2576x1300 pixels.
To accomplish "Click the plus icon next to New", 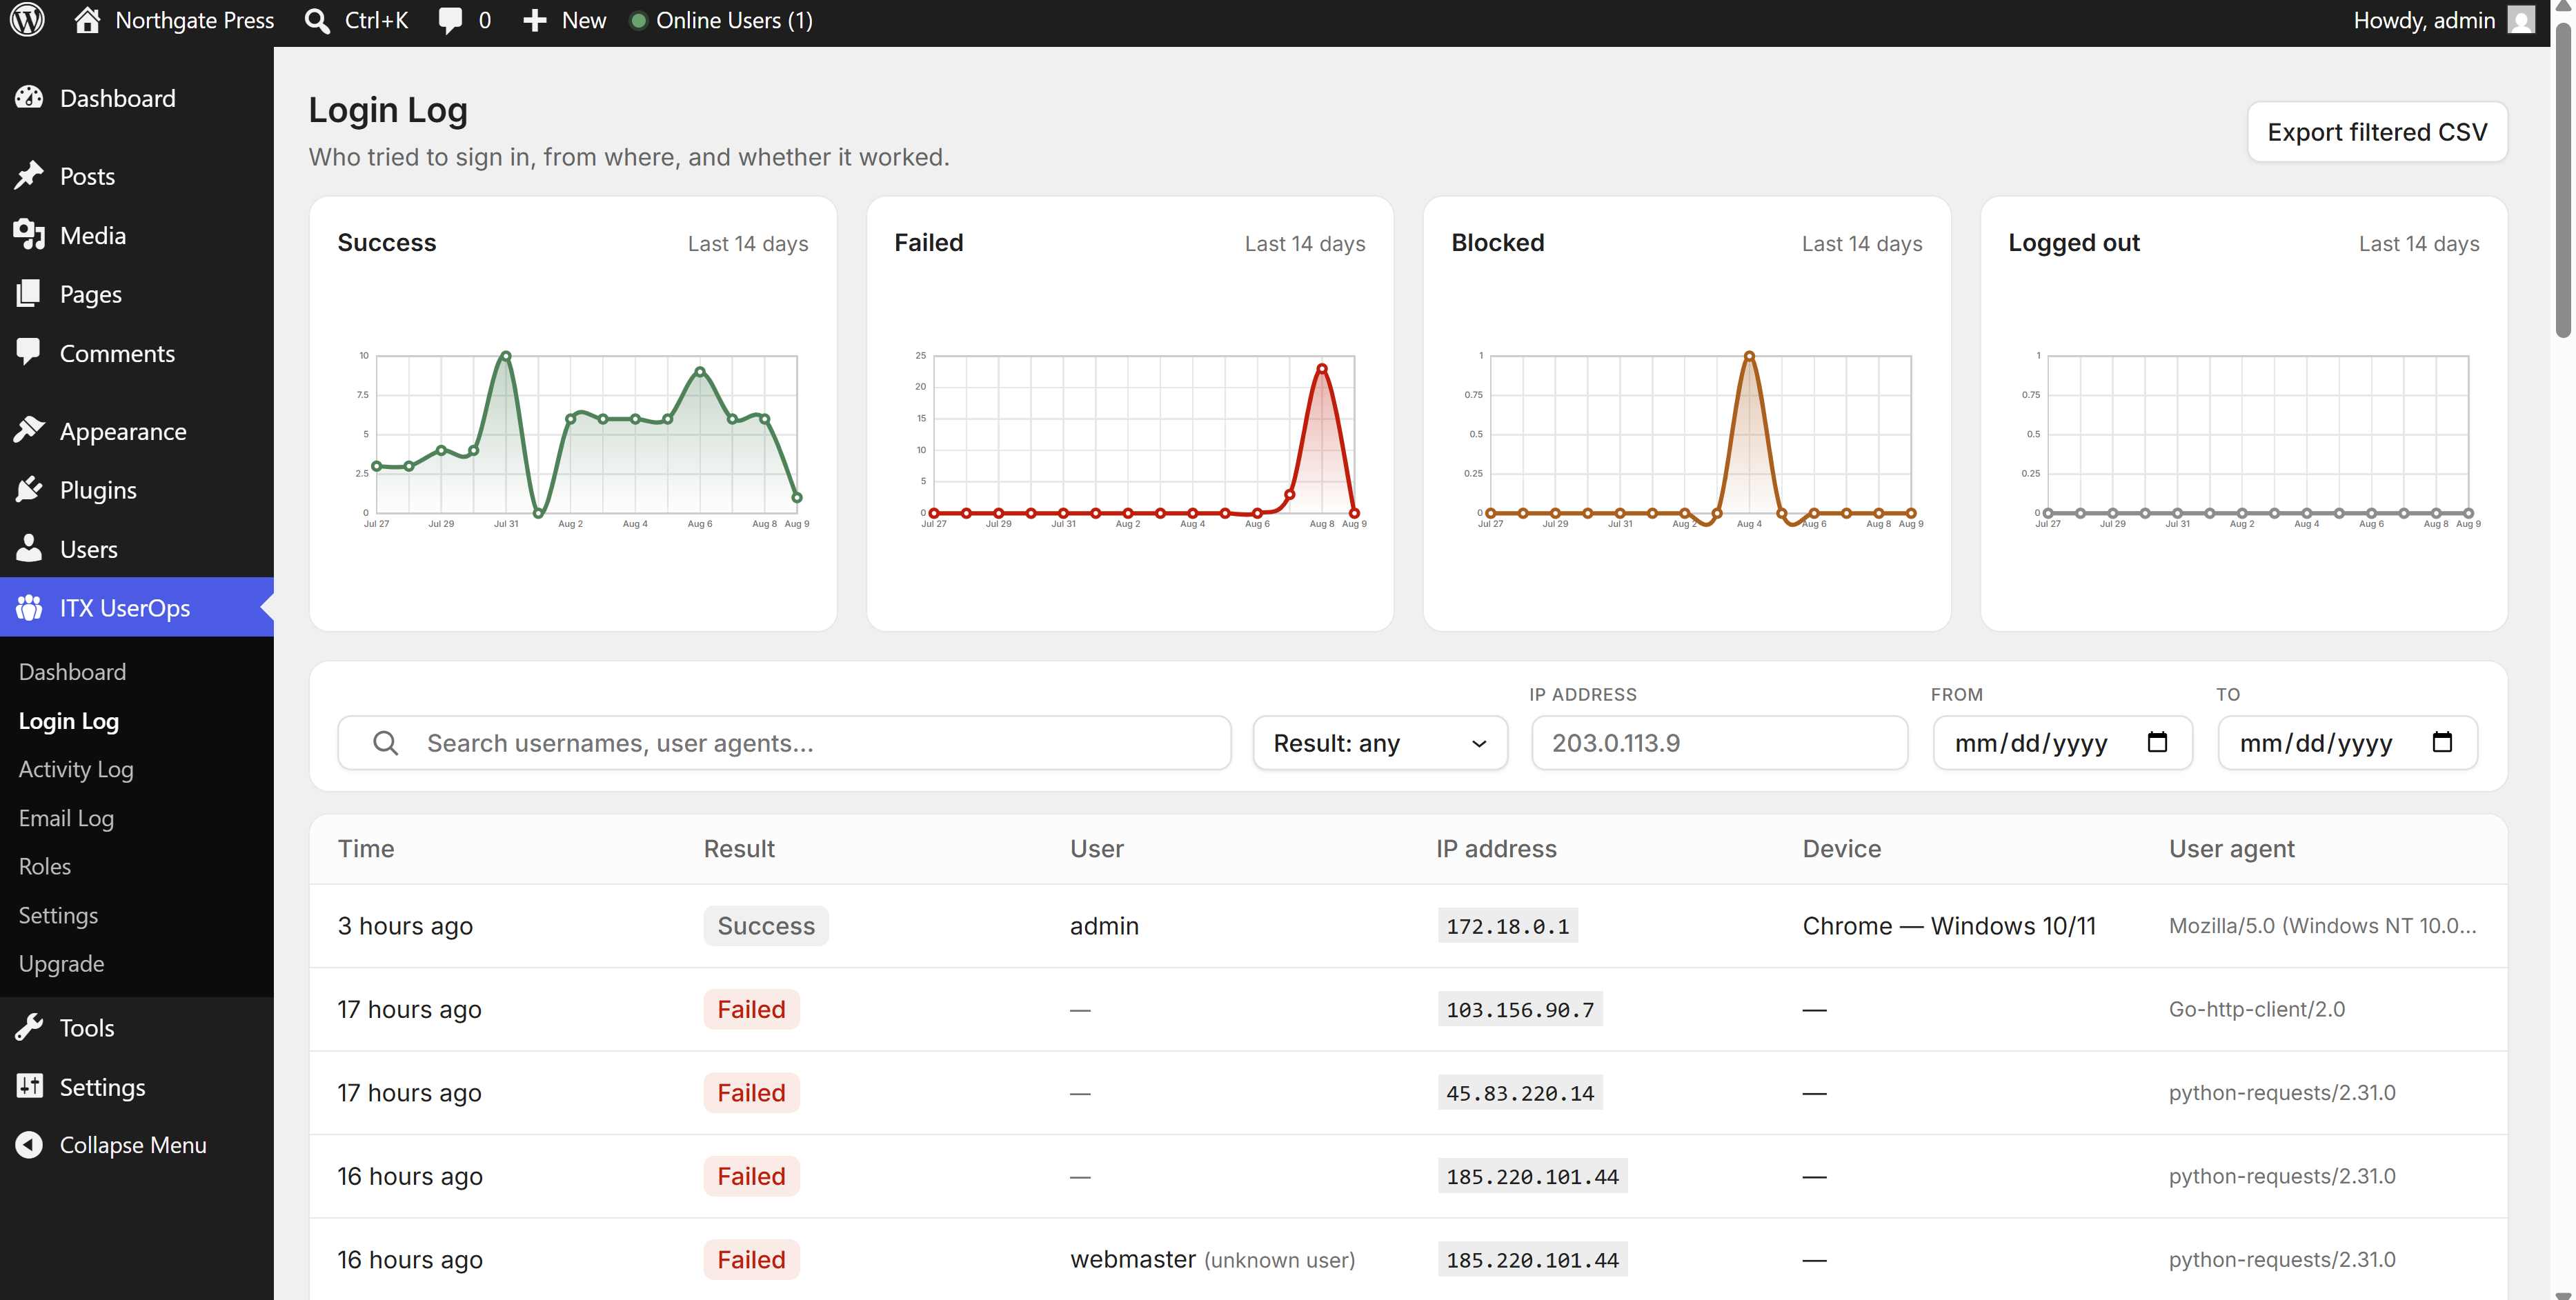I will [x=535, y=21].
